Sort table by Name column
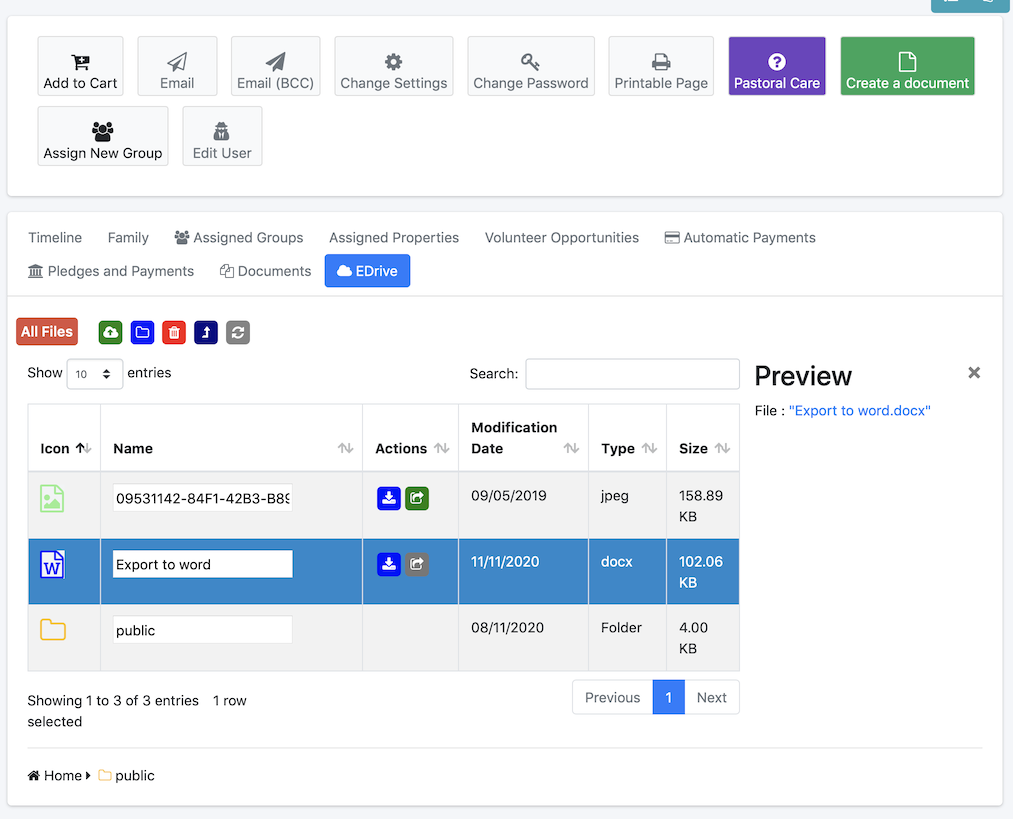This screenshot has width=1013, height=819. point(231,438)
